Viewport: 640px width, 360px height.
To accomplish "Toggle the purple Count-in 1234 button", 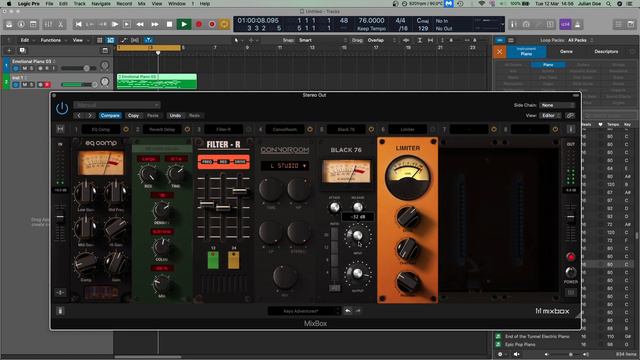I will click(565, 24).
